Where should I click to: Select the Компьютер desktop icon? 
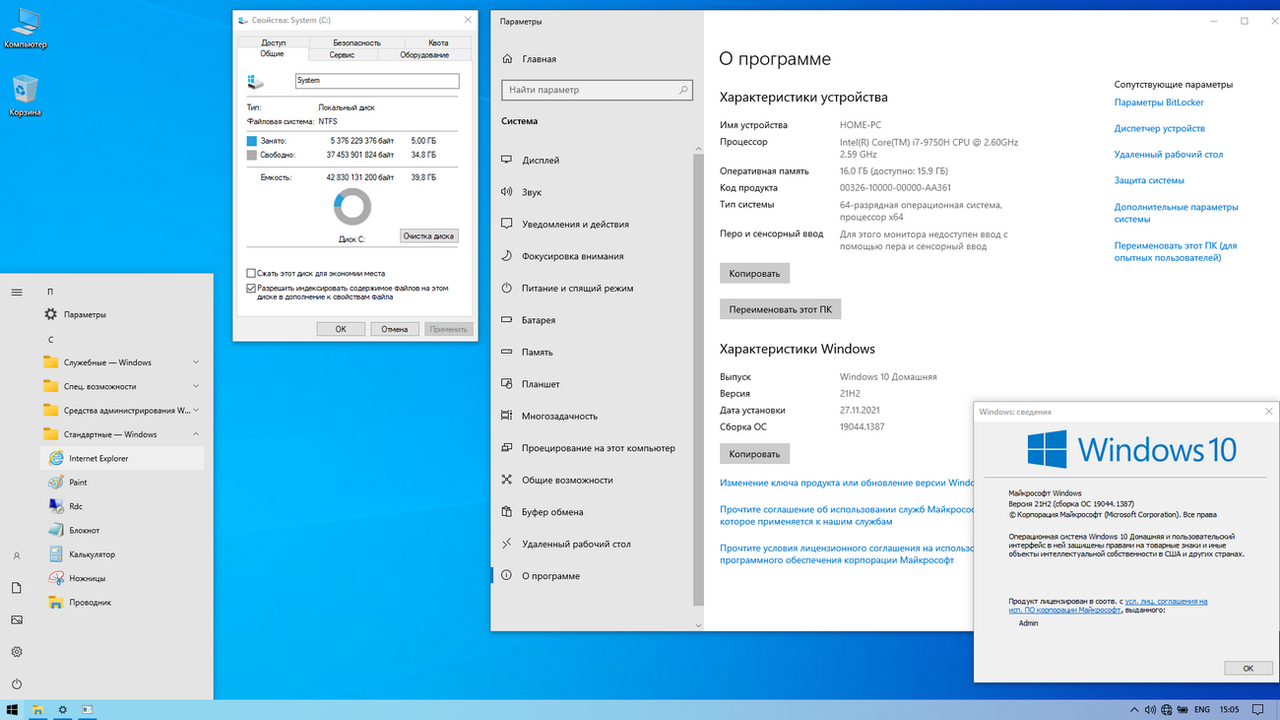[x=25, y=28]
